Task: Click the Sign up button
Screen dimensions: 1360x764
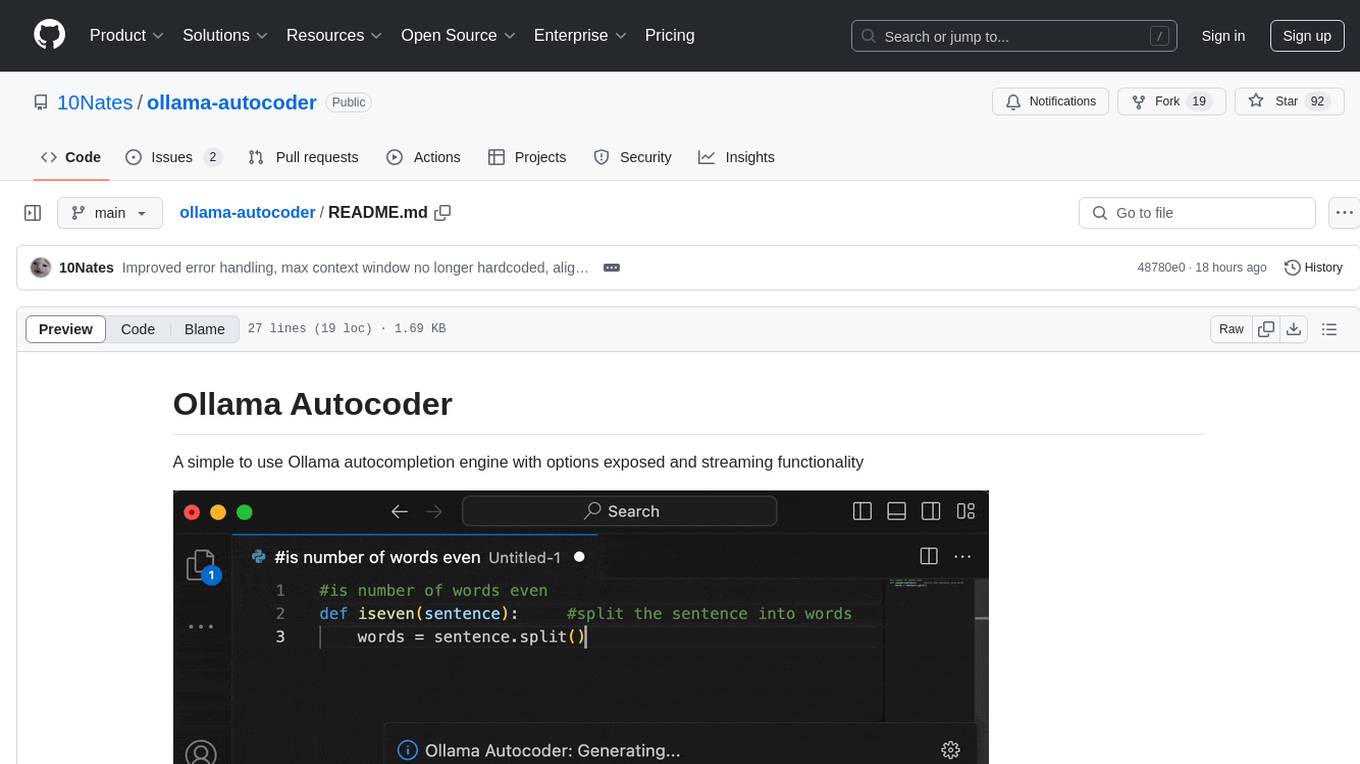Action: tap(1307, 36)
